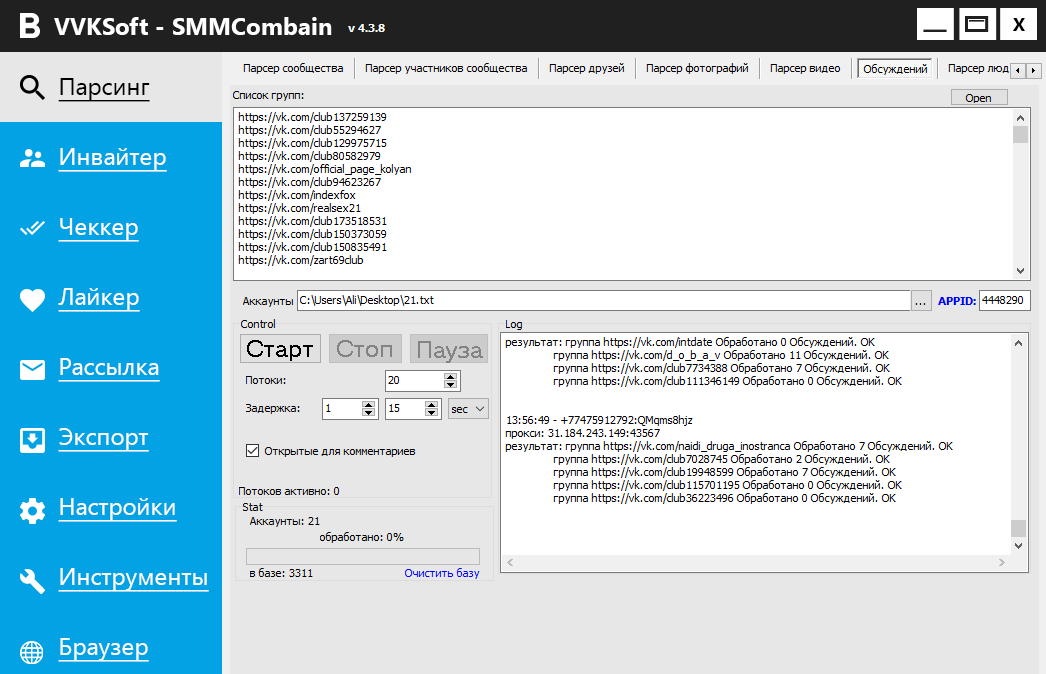Viewport: 1046px width, 674px height.
Task: Click the double-check icon for Чеккер
Action: coord(32,228)
